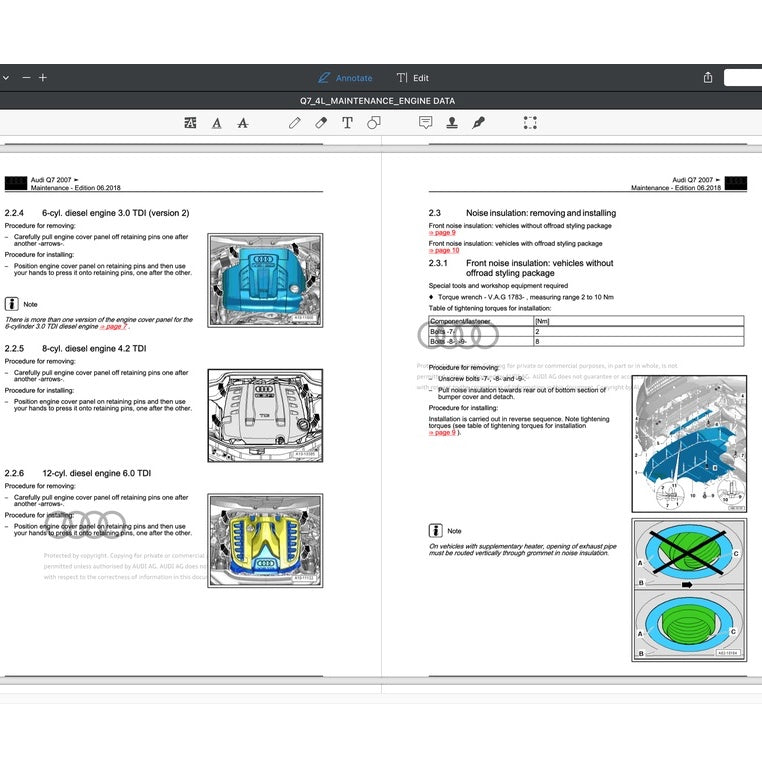The width and height of the screenshot is (762, 762).
Task: Open the signature pen tool
Action: pyautogui.click(x=478, y=123)
